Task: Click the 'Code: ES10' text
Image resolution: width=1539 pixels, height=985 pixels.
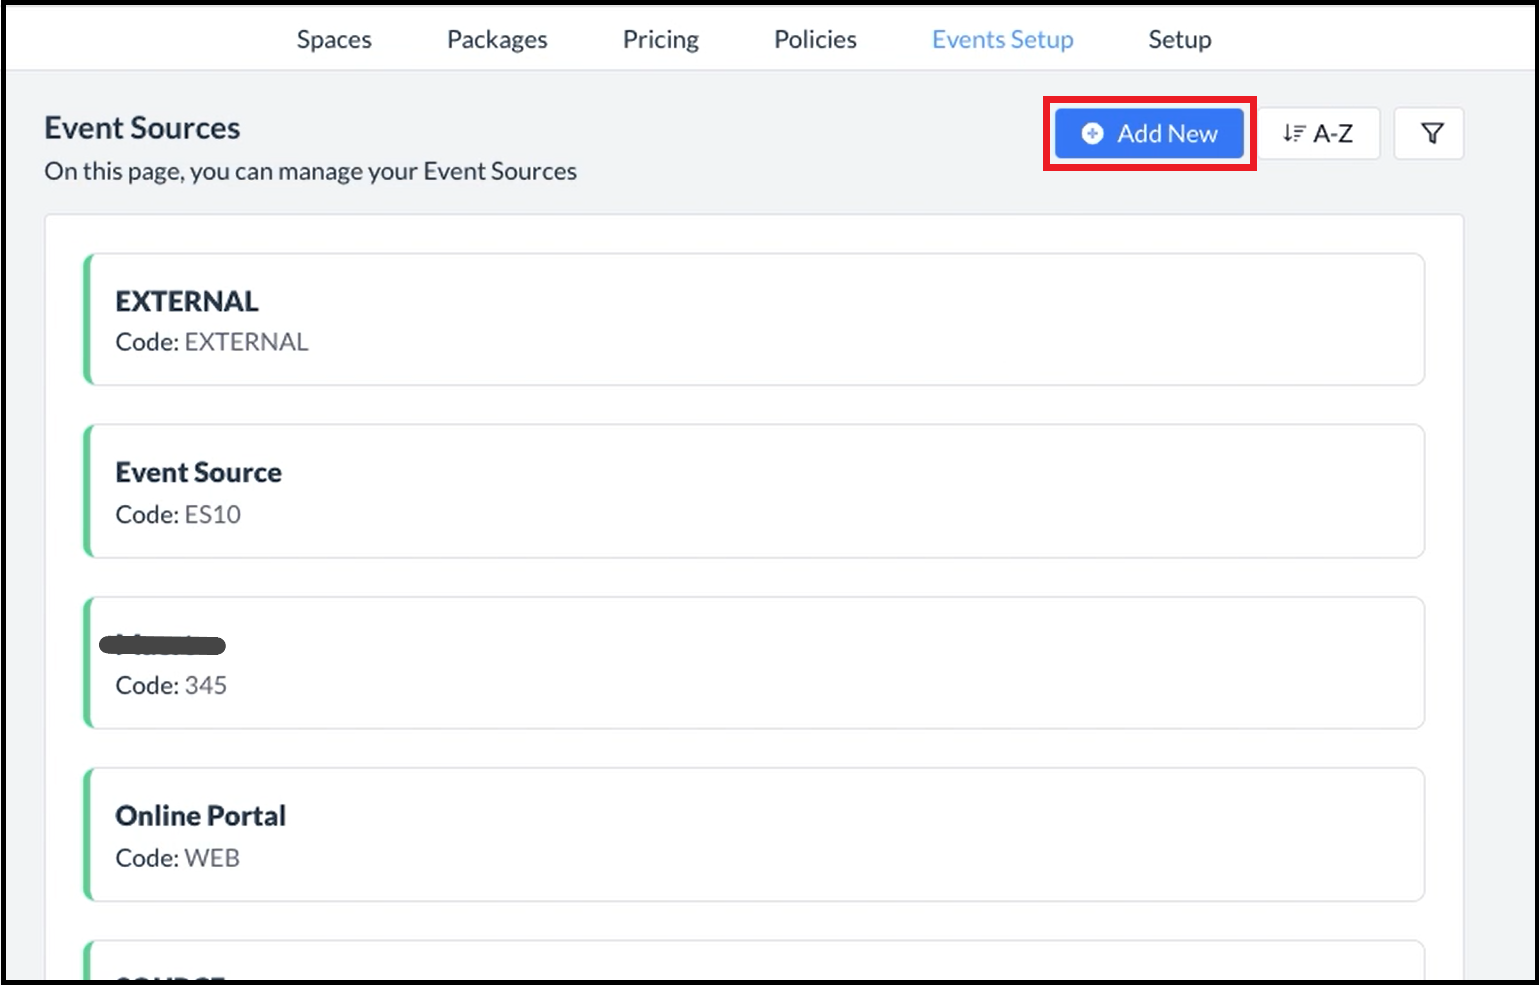Action: [178, 515]
